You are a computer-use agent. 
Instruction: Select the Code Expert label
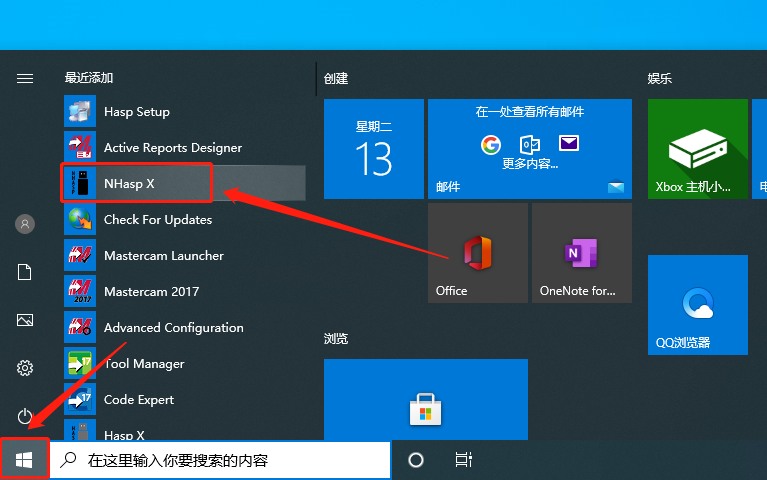139,400
